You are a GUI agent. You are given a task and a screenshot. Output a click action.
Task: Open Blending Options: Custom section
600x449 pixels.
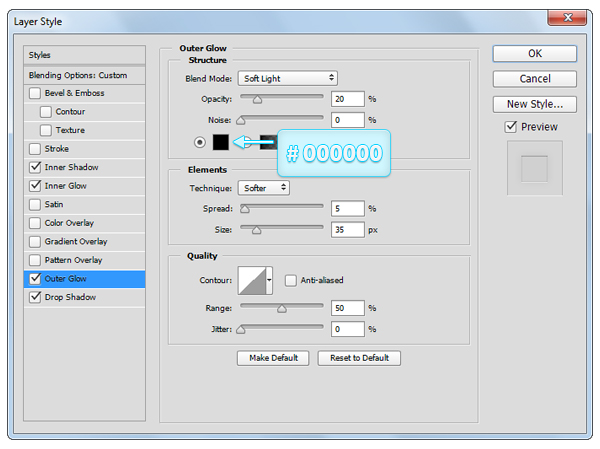pyautogui.click(x=85, y=75)
